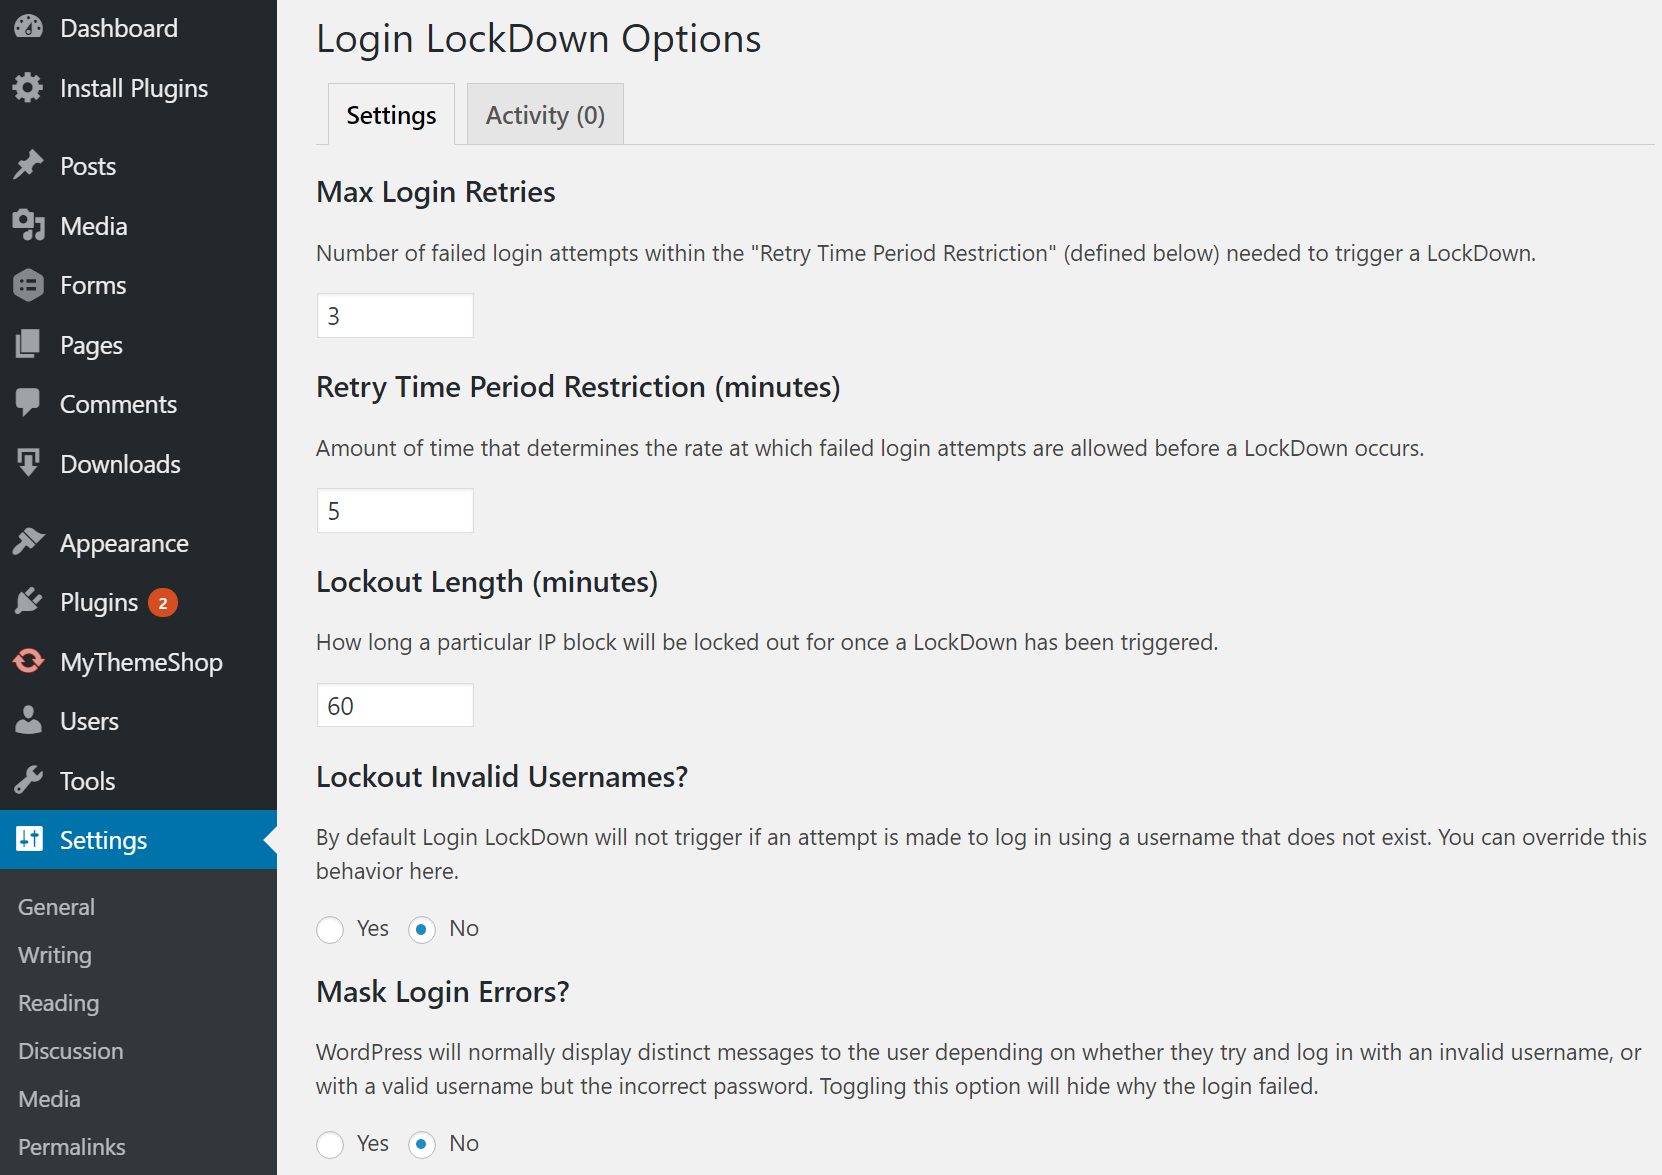View site Comments

(118, 404)
